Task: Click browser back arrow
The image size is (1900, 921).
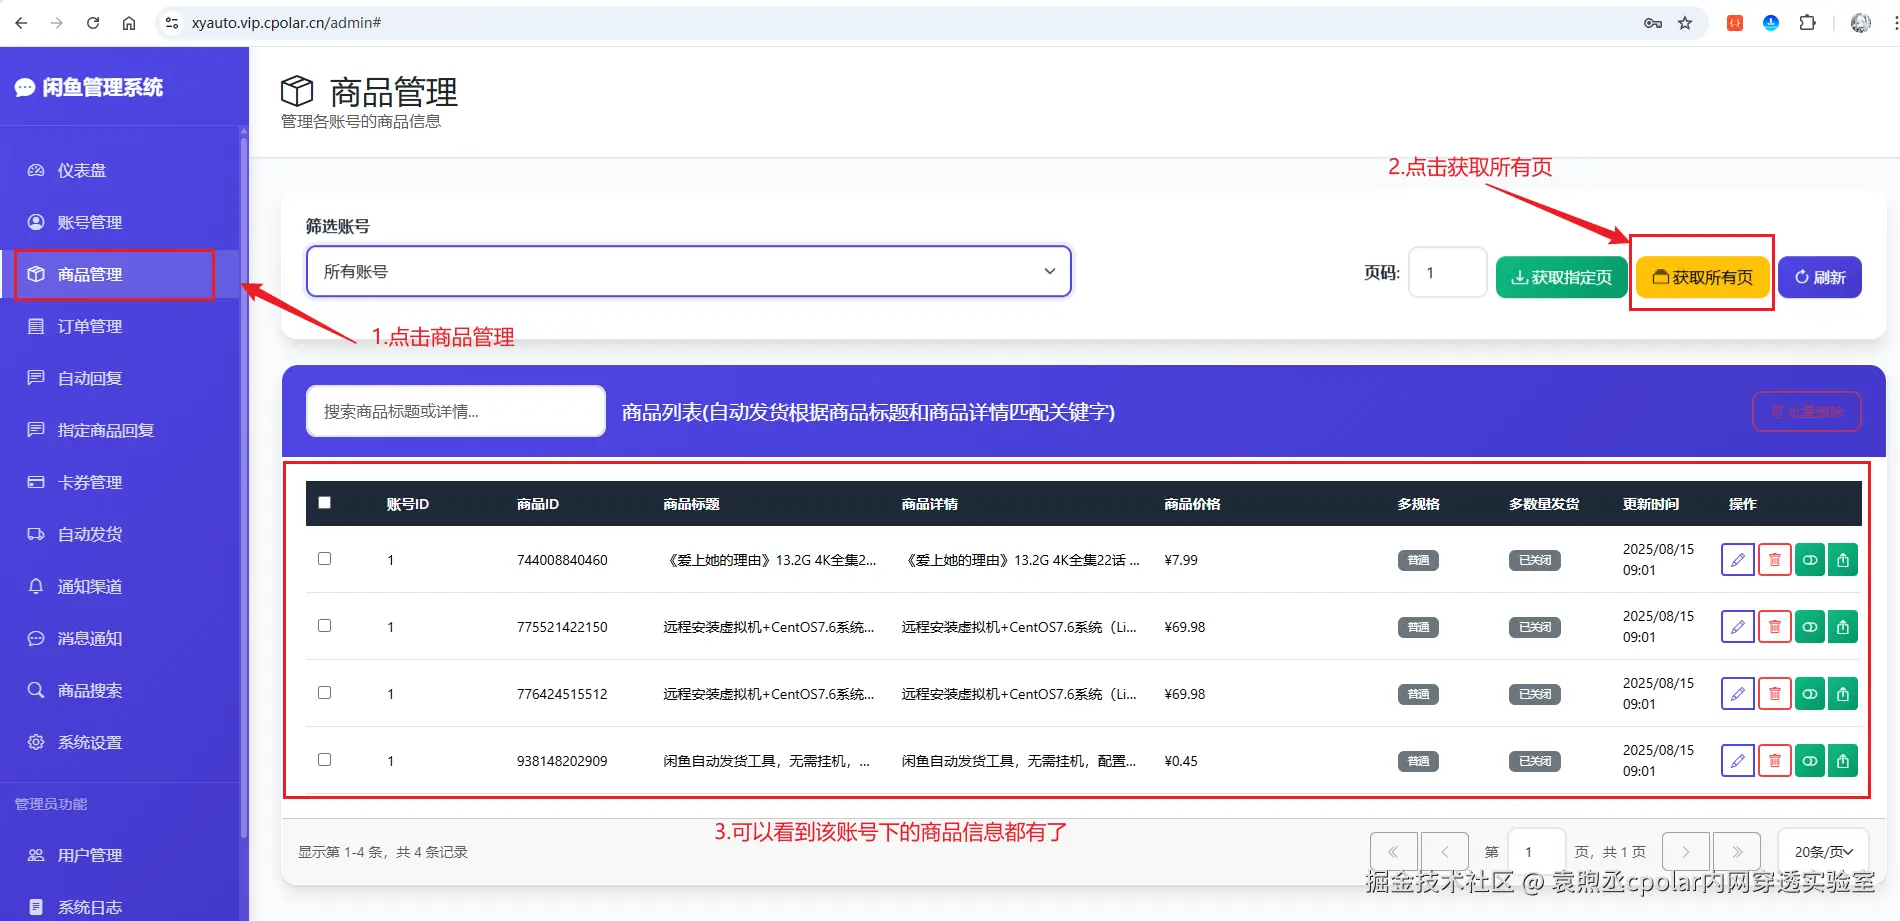Action: point(21,23)
